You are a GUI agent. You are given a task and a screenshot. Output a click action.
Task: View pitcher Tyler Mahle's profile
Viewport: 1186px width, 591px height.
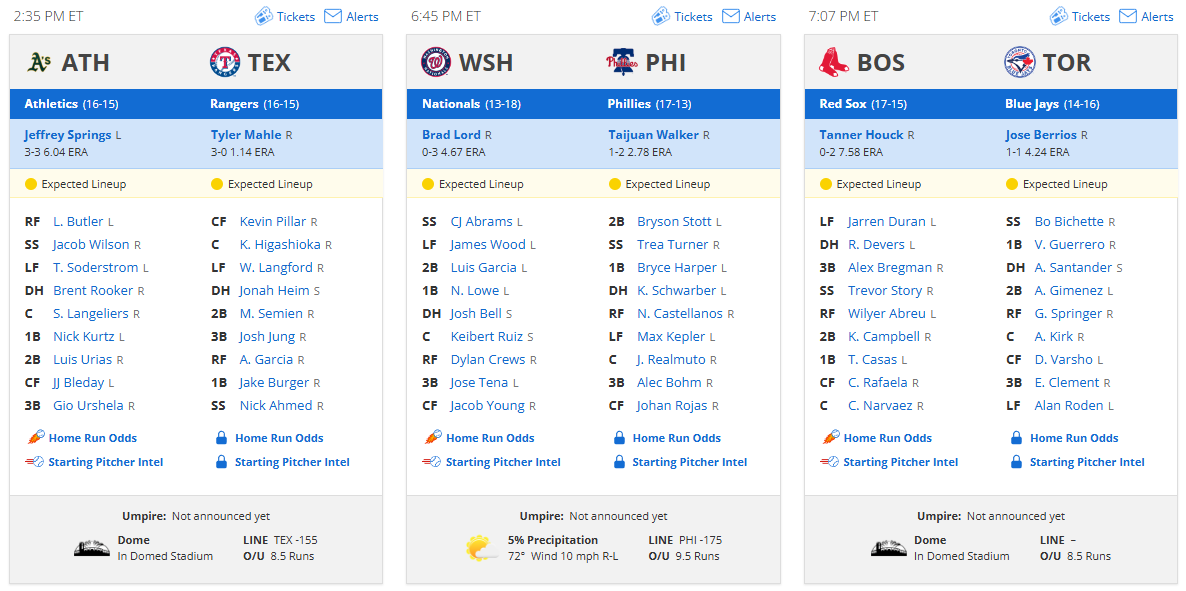(x=246, y=135)
